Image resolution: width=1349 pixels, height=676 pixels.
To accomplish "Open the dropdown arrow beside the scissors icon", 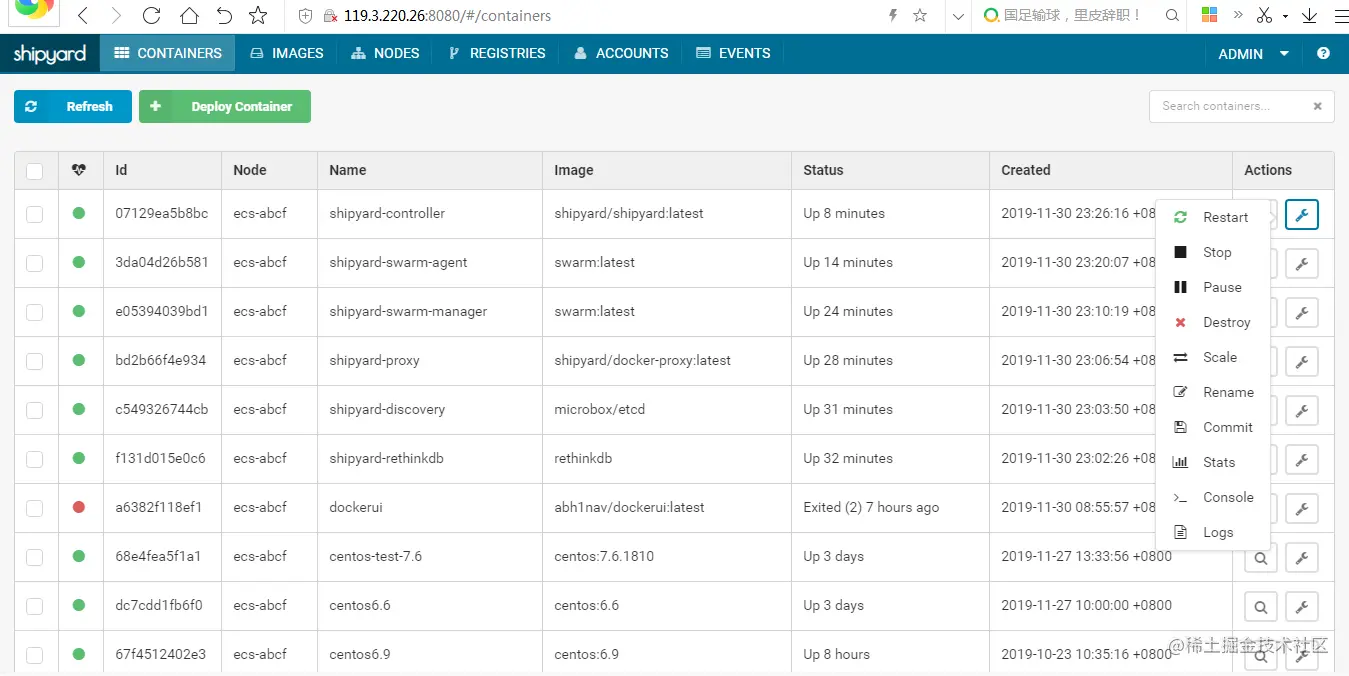I will pyautogui.click(x=1287, y=16).
